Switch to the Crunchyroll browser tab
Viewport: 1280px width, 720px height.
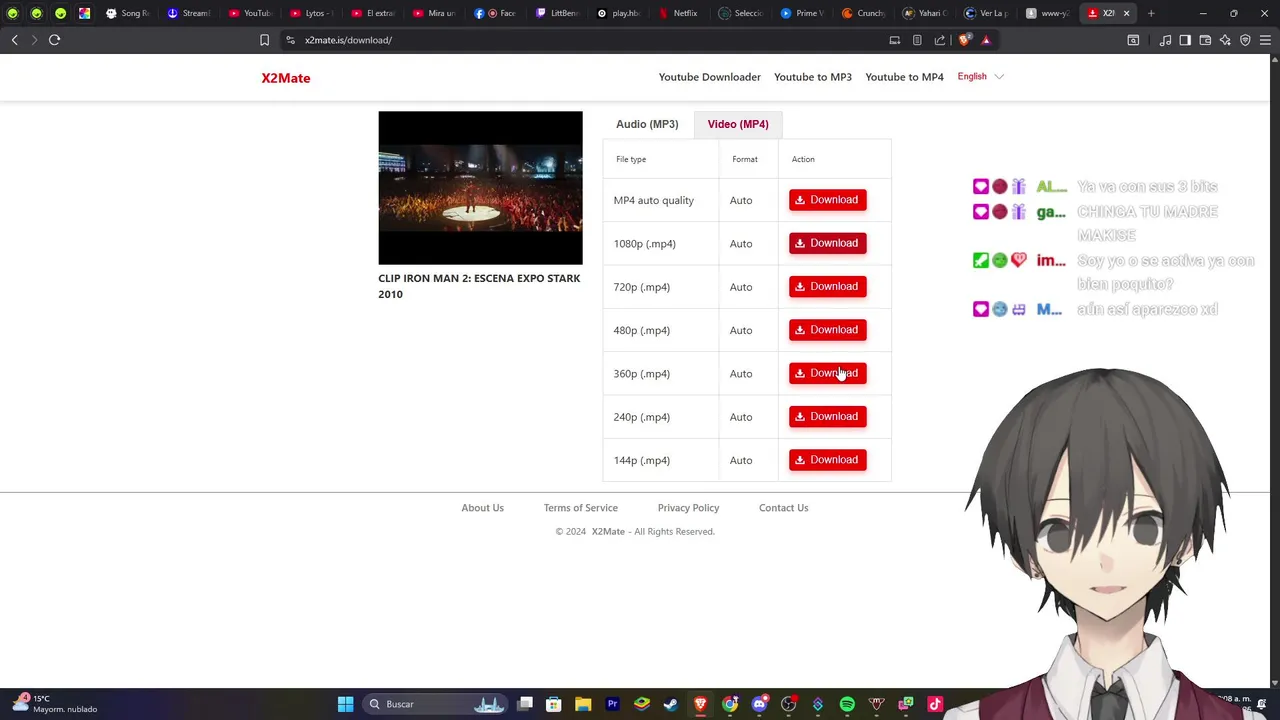863,13
